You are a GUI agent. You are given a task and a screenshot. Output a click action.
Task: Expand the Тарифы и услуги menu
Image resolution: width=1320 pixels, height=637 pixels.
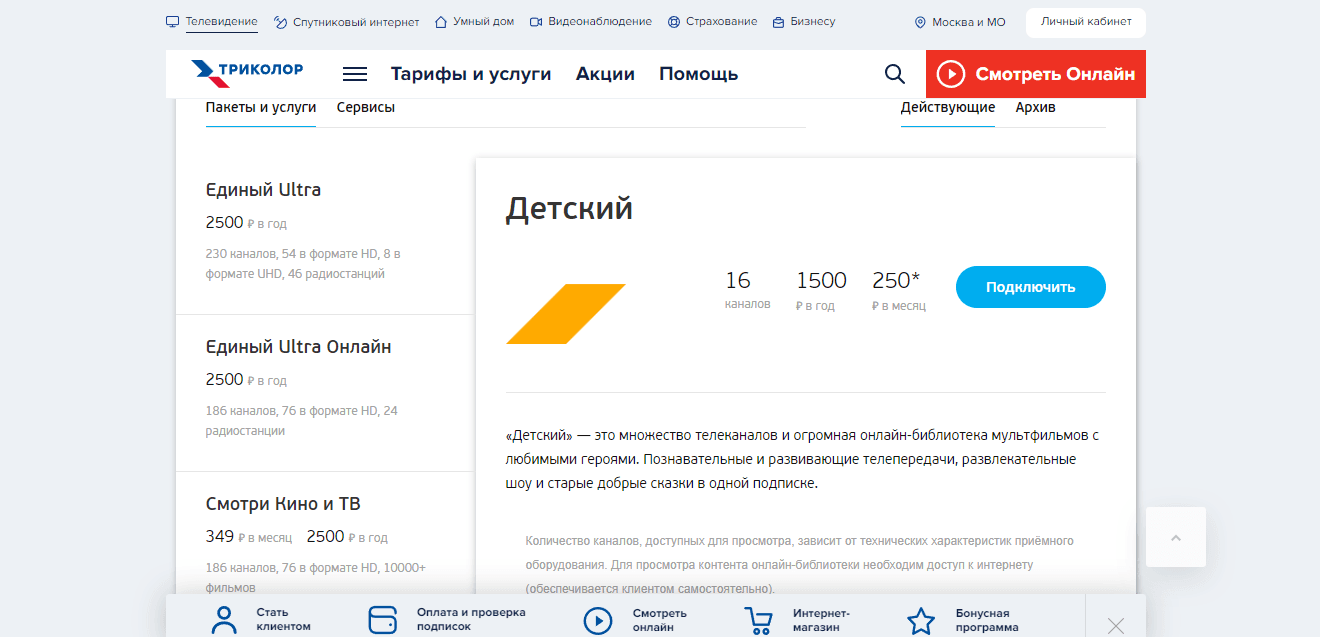point(470,74)
